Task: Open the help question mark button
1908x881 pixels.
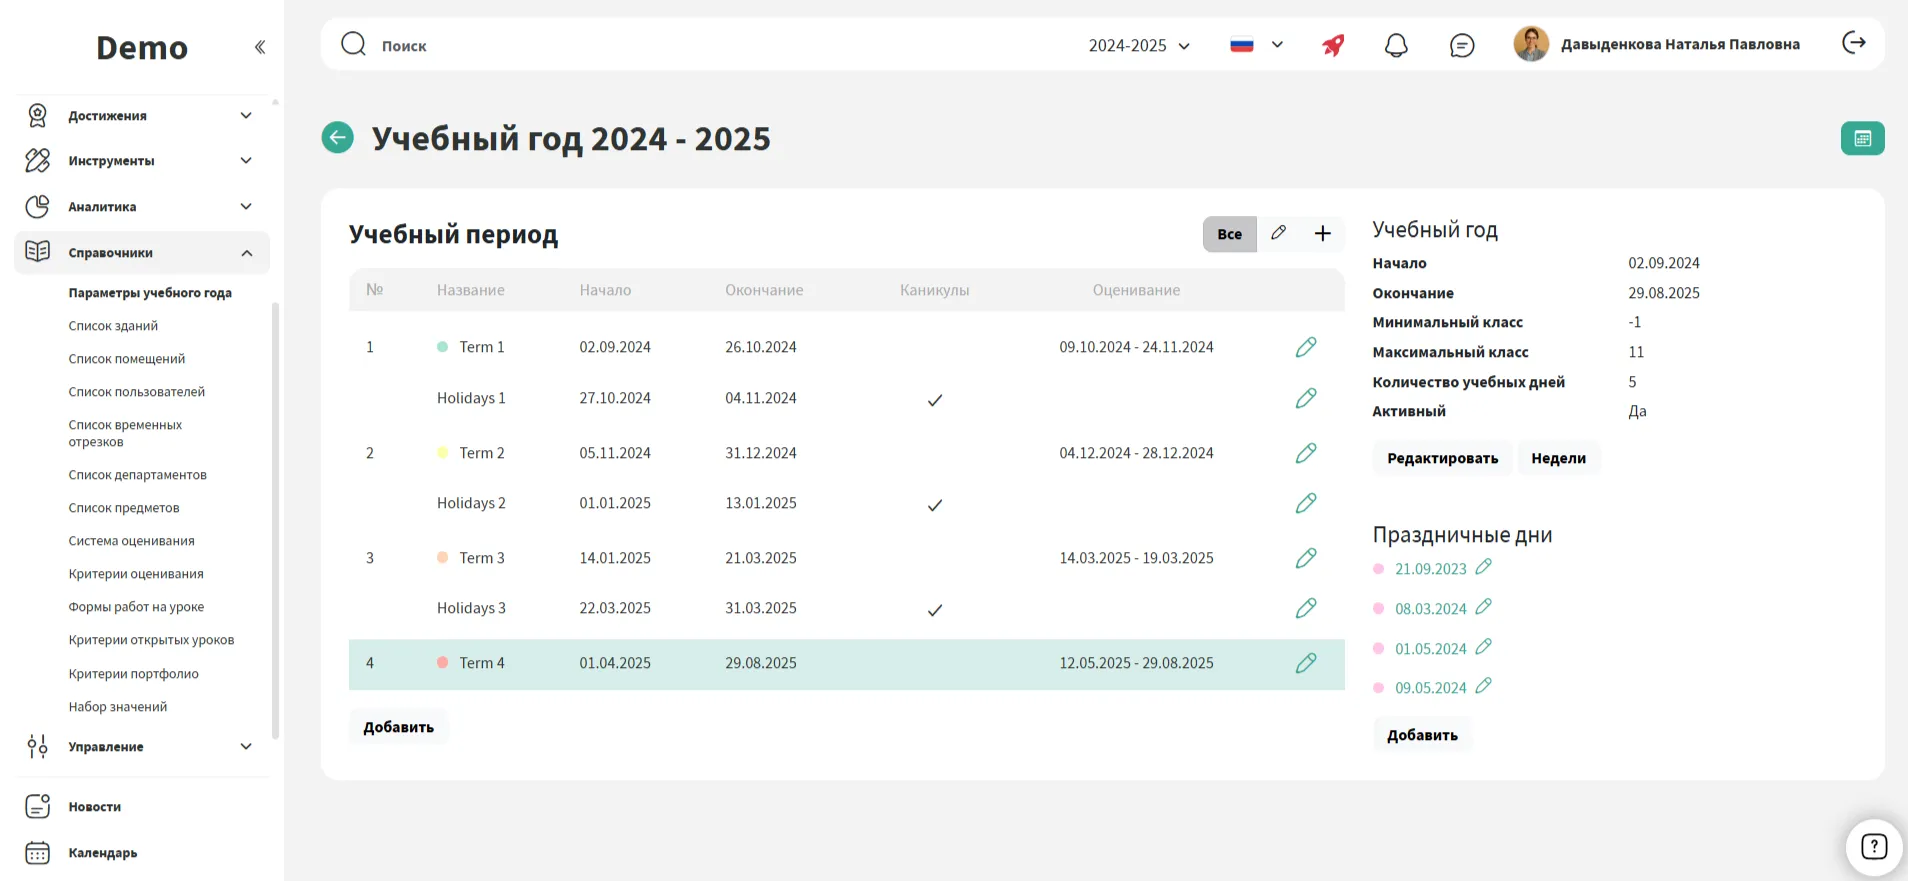Action: coord(1873,847)
